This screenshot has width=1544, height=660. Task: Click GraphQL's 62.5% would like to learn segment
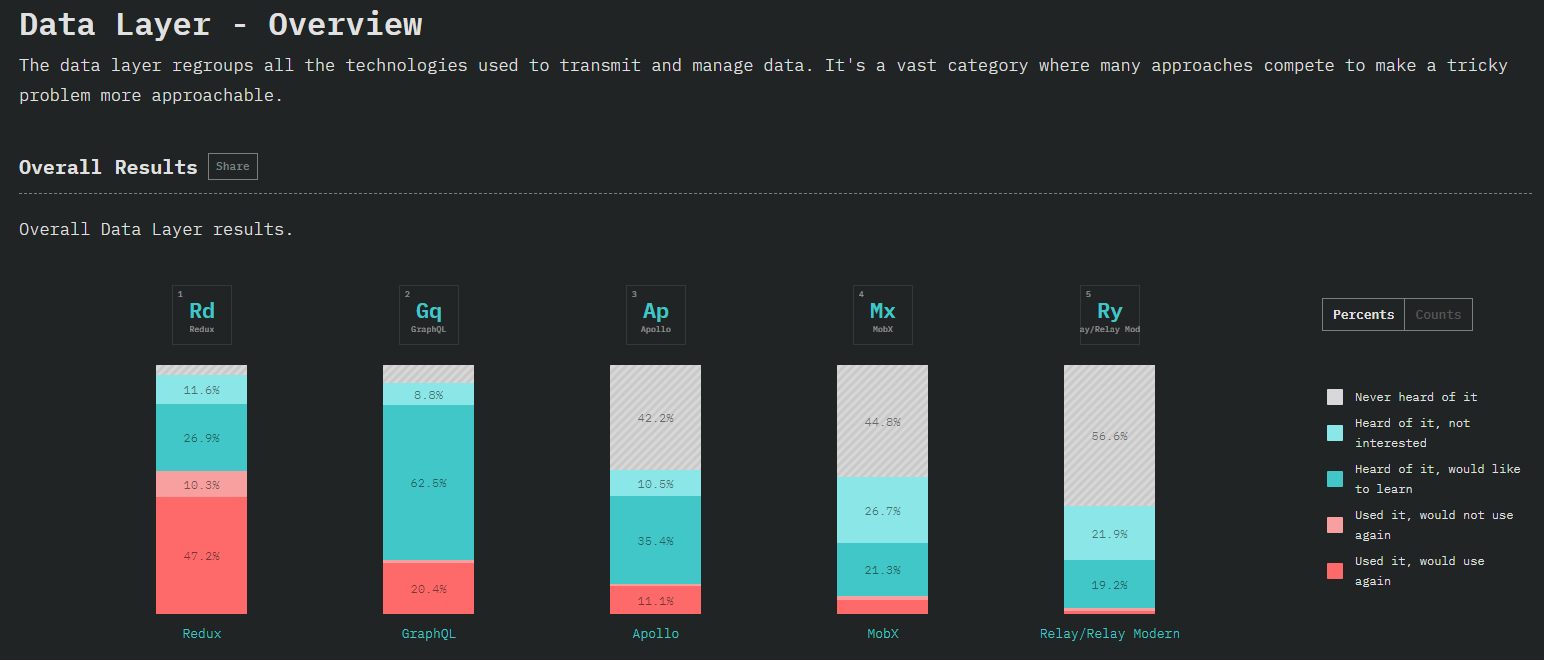tap(429, 483)
